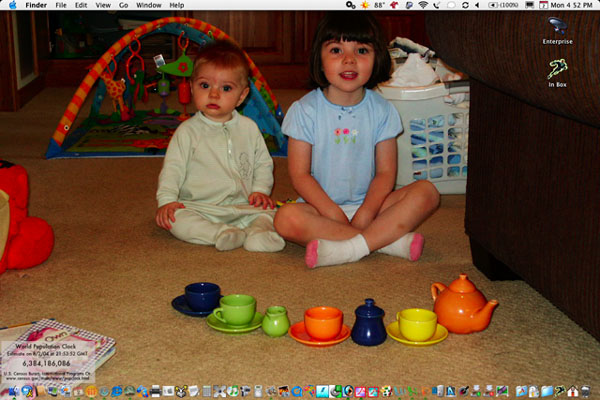Image resolution: width=600 pixels, height=400 pixels.
Task: Open the clapperboard movie Dock icon
Action: (284, 391)
